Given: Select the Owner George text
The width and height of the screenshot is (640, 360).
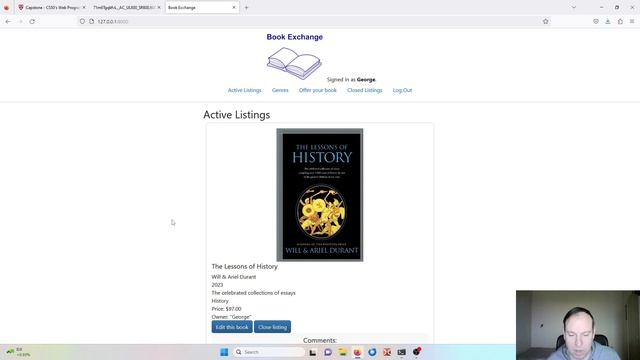Looking at the screenshot, I should click(x=231, y=317).
